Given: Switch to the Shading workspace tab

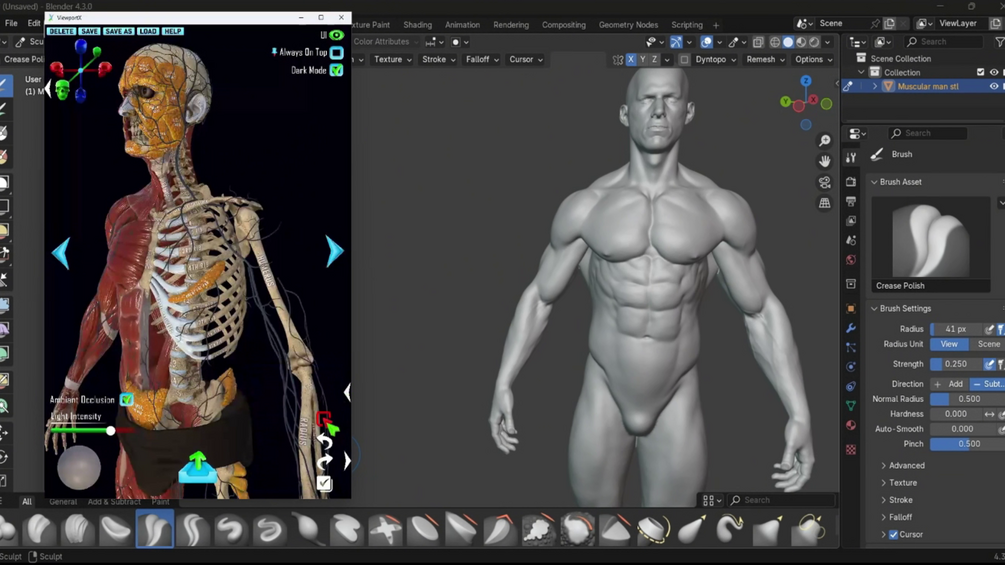Looking at the screenshot, I should pos(417,25).
